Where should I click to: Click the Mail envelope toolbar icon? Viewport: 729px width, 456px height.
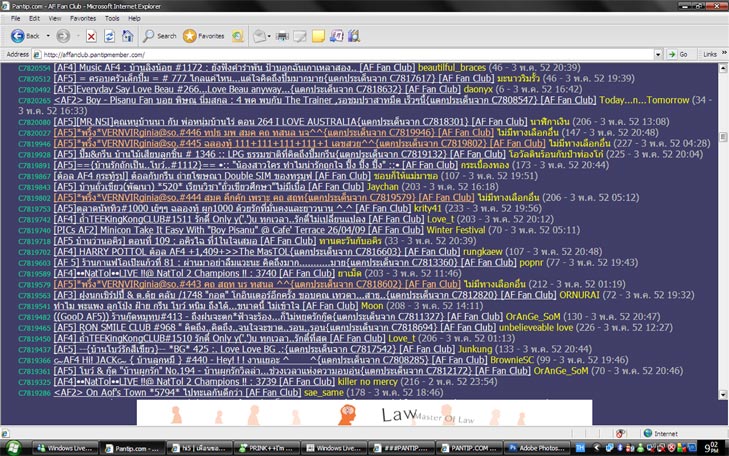point(259,36)
